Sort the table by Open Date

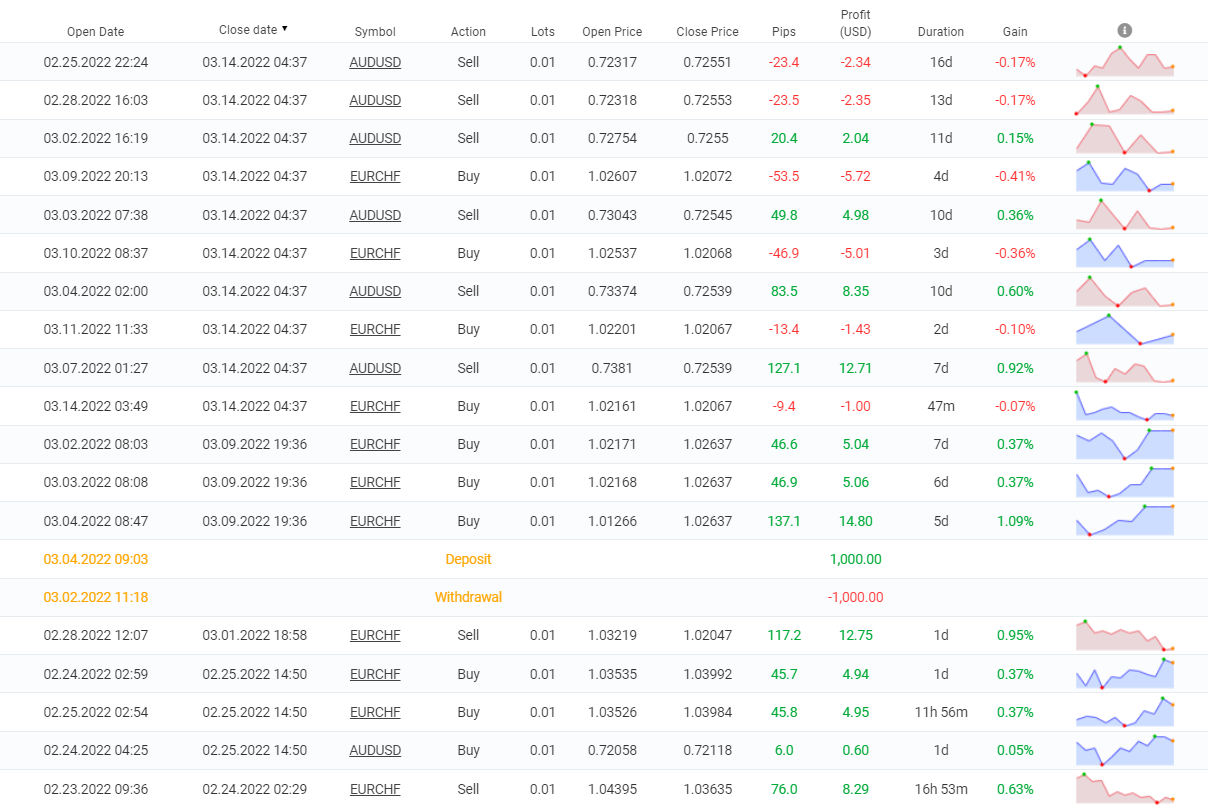click(95, 31)
